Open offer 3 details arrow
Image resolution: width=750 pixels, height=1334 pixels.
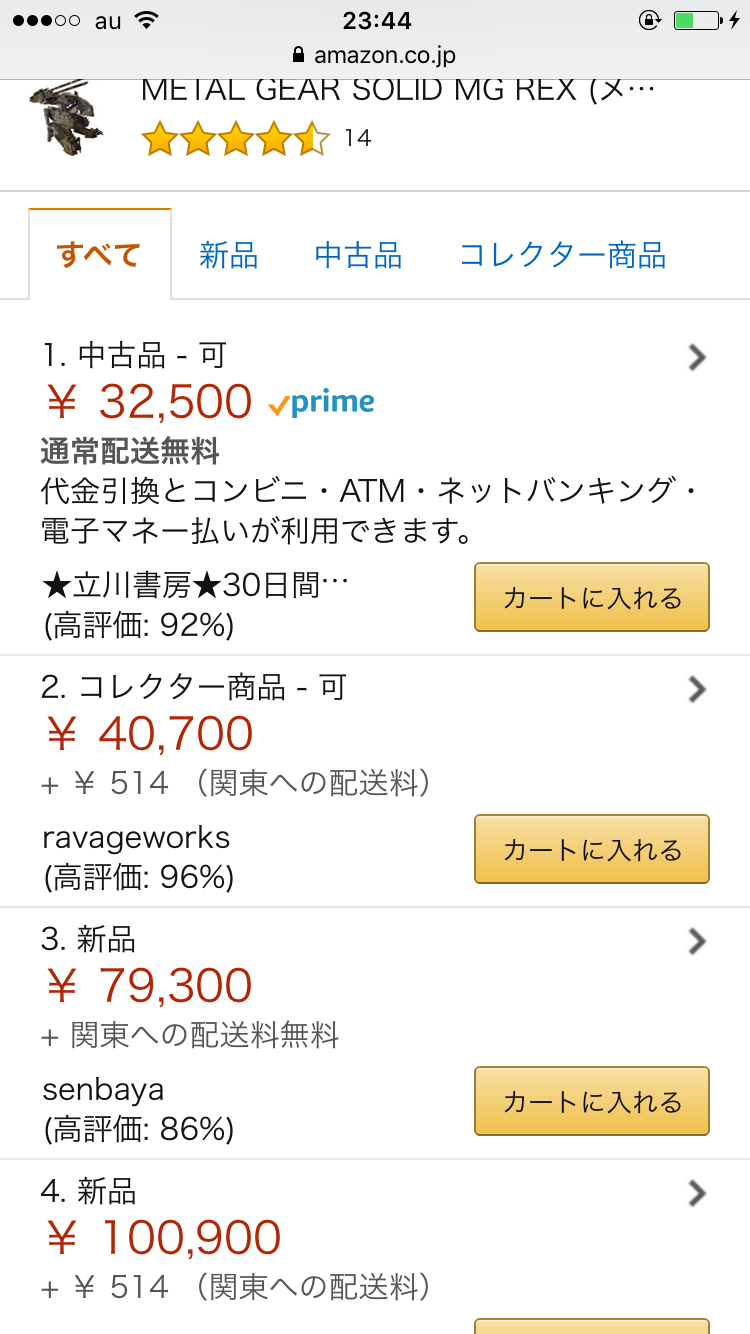[697, 941]
